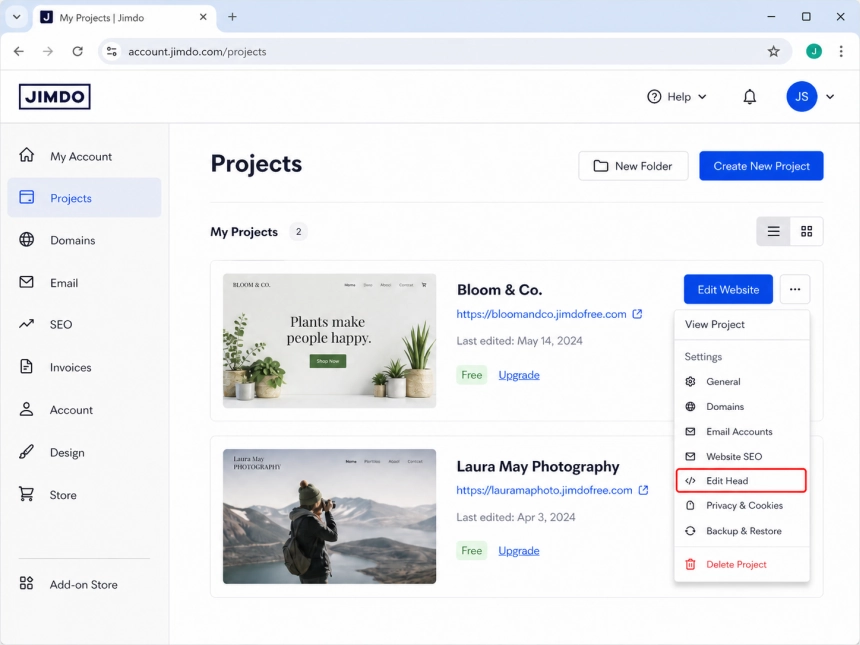Open lauramaphoto.jimdofree.com link

[544, 490]
